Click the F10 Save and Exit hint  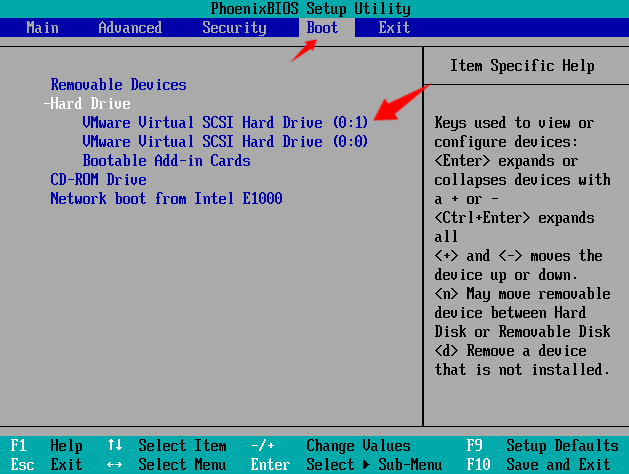click(538, 464)
